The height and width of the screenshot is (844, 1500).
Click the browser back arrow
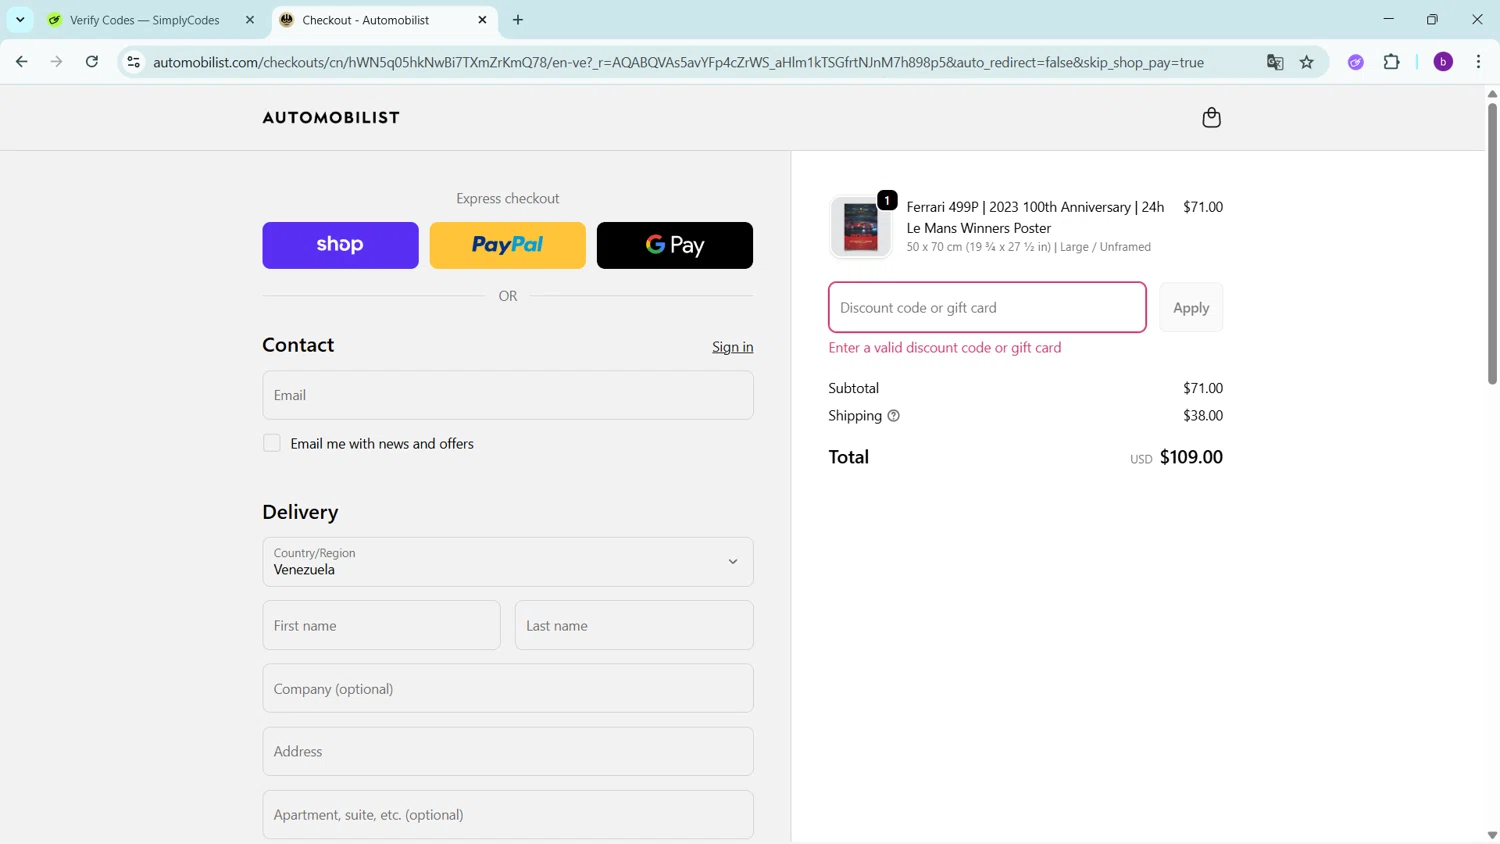click(22, 62)
